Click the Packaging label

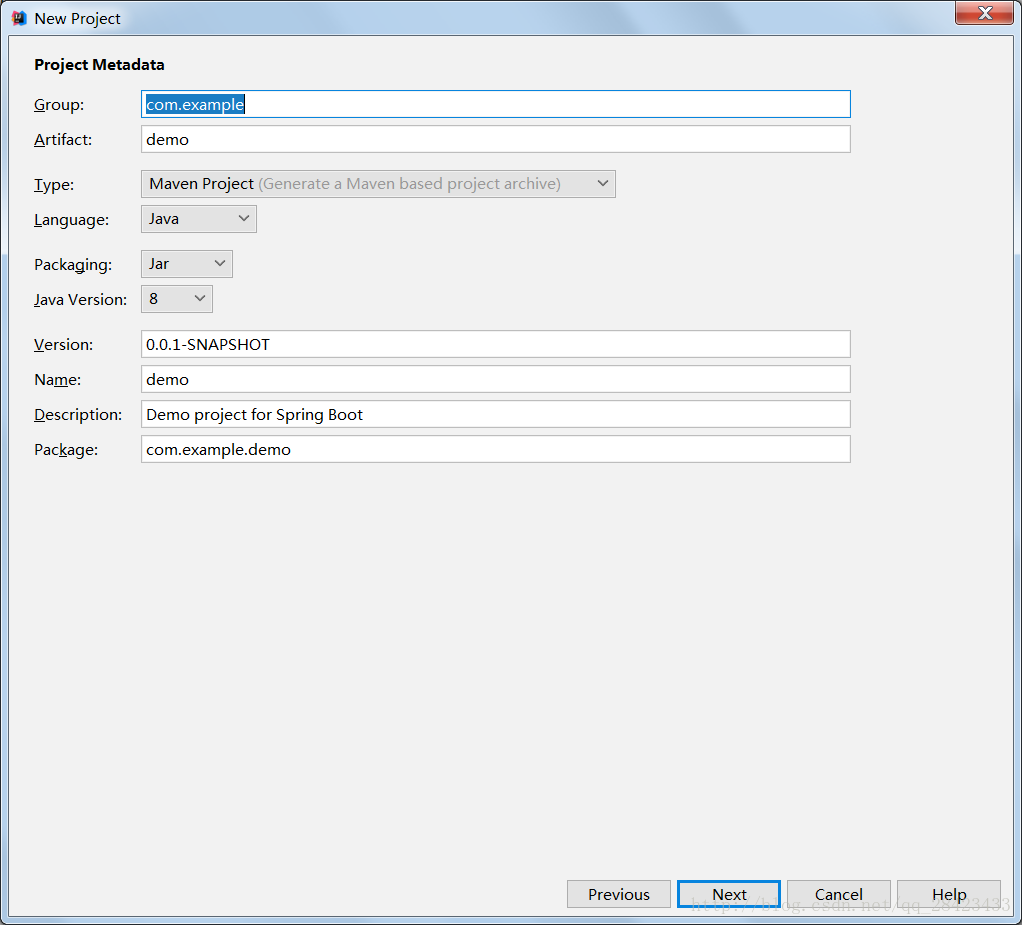click(x=72, y=265)
